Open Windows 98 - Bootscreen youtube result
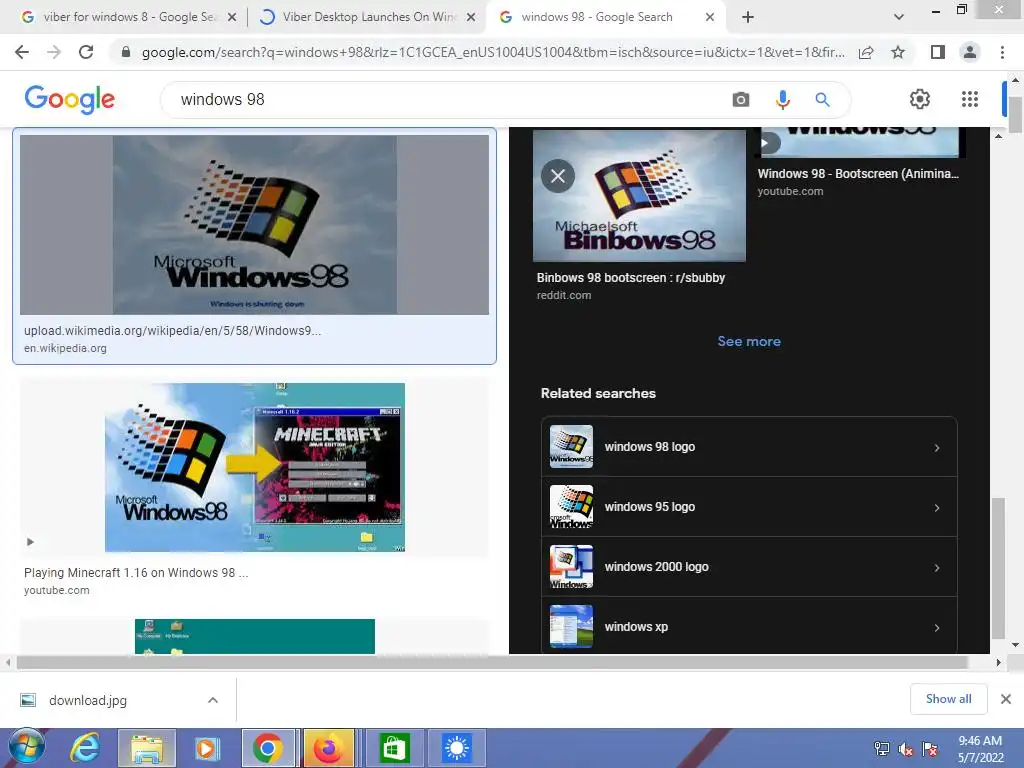Viewport: 1024px width, 768px height. pos(857,174)
